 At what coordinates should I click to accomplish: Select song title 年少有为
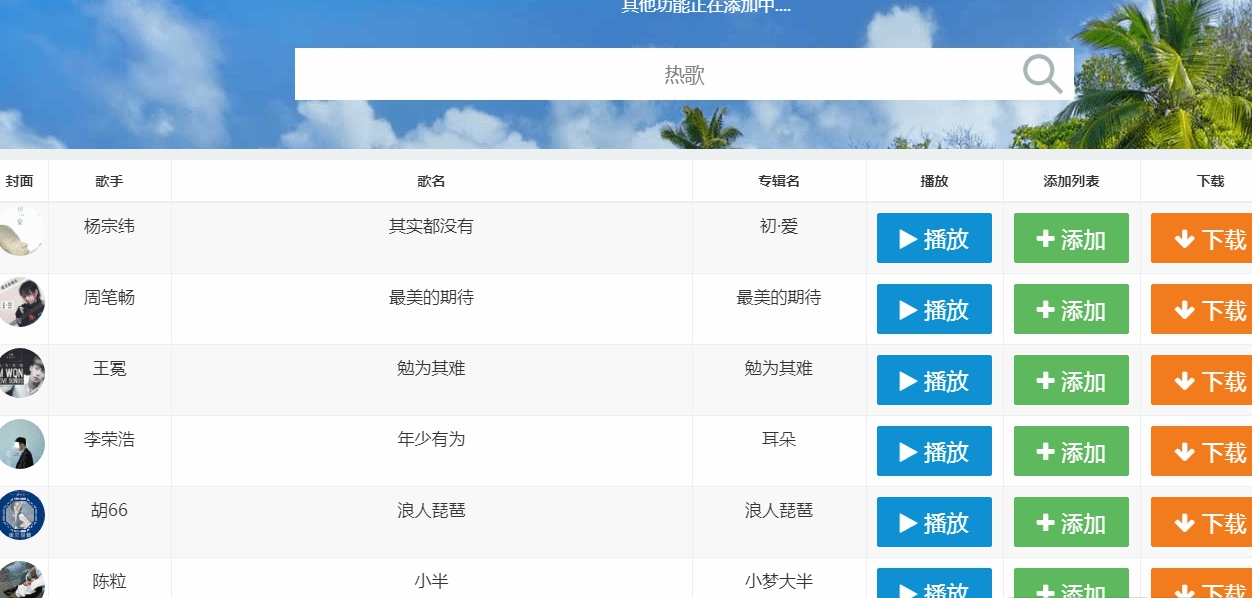(x=431, y=440)
